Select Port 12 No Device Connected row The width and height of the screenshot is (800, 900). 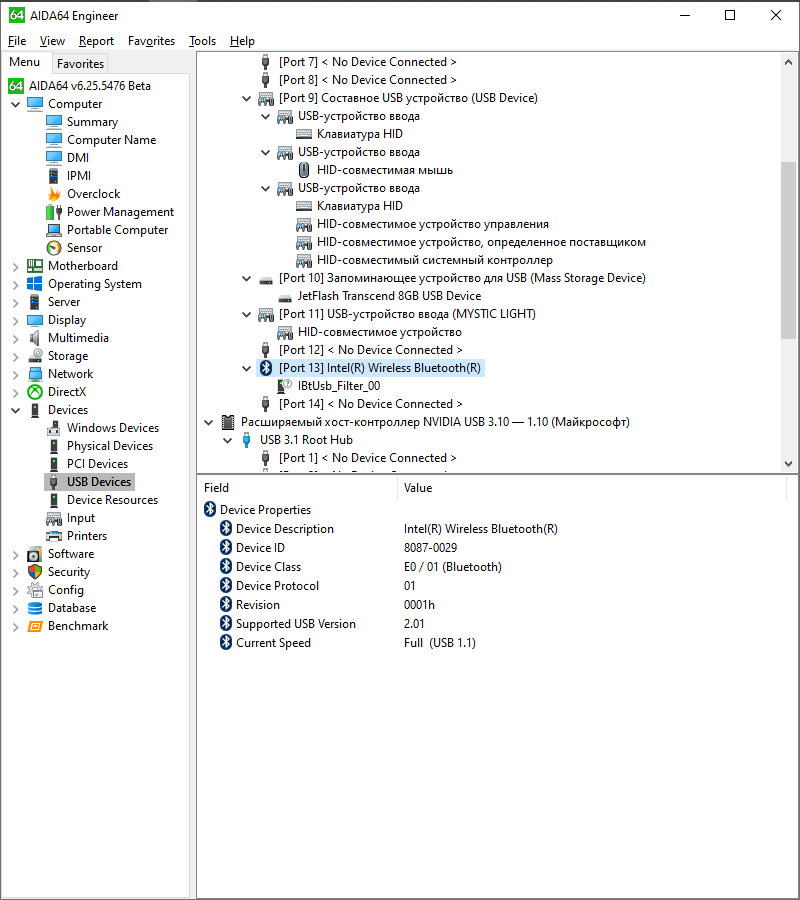tap(370, 350)
